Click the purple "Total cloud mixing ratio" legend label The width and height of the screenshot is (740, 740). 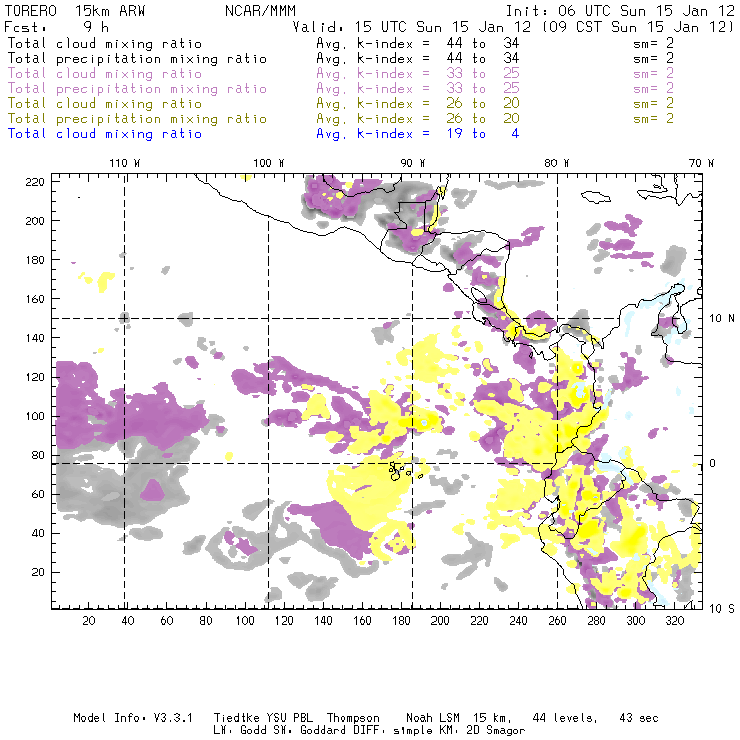(x=105, y=74)
